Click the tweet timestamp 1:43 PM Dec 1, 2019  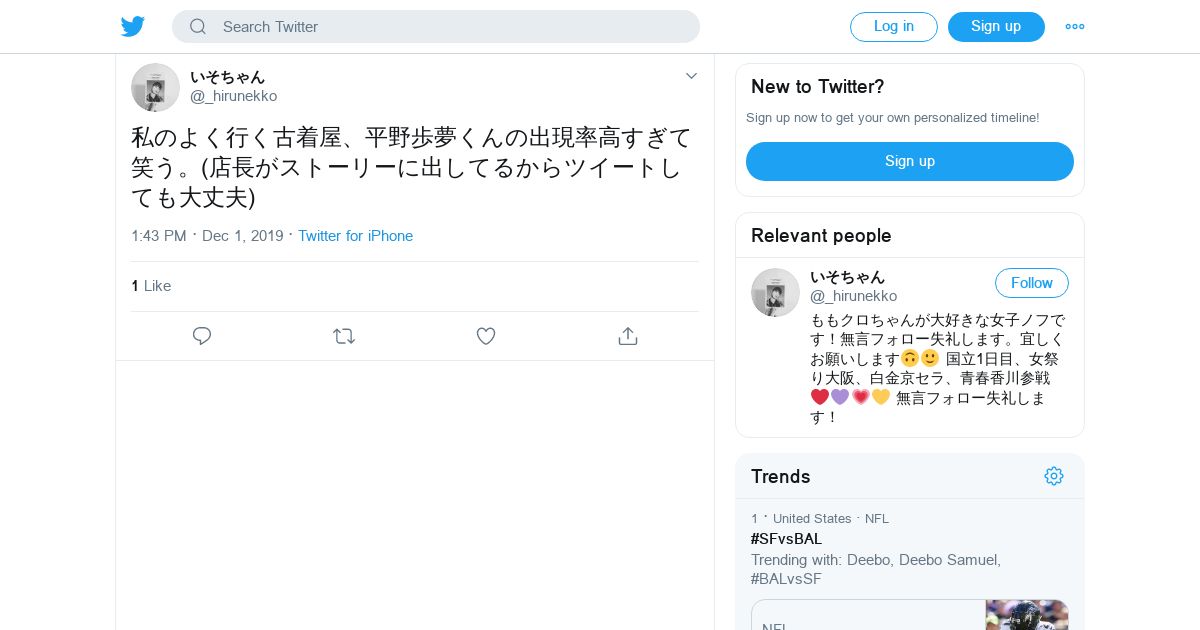click(x=207, y=236)
